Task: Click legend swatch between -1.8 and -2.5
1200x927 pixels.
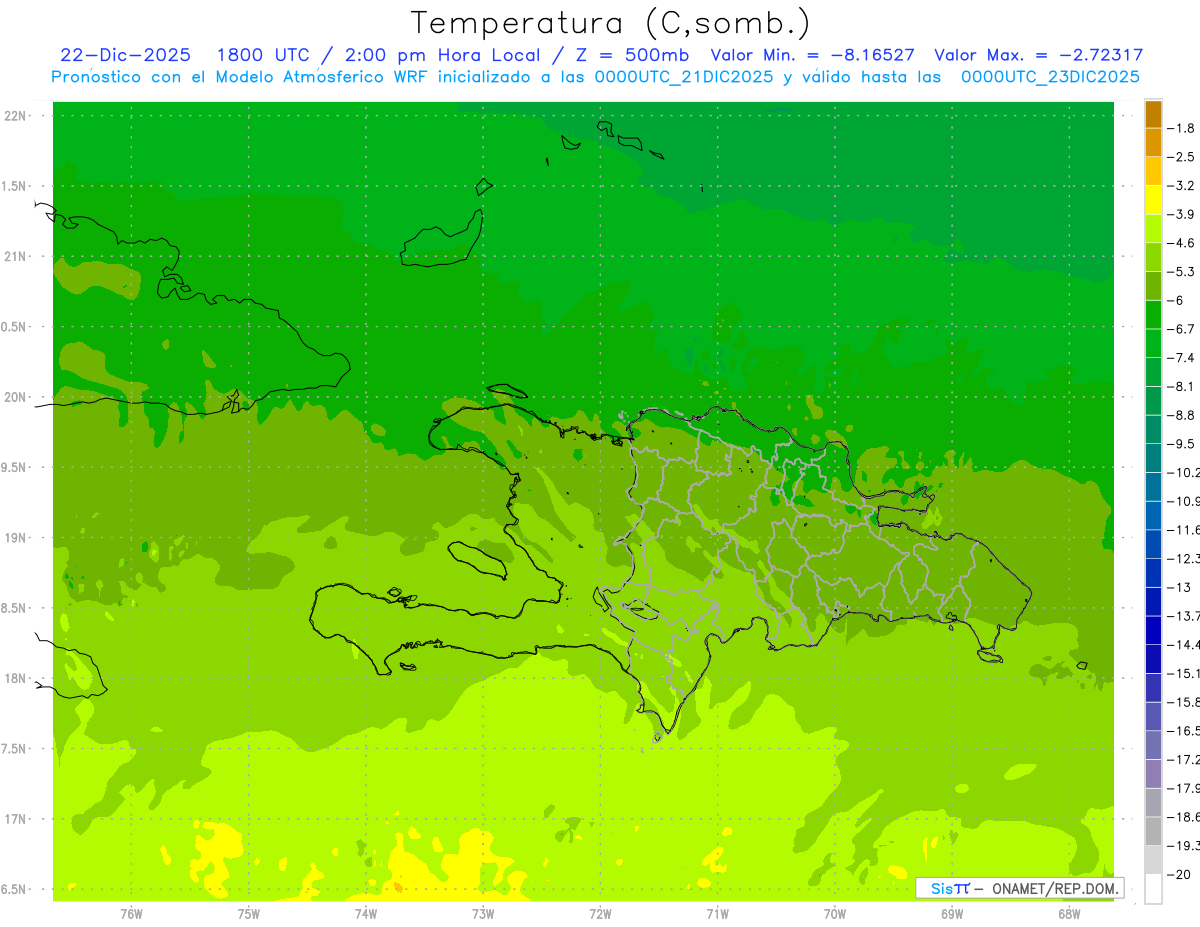Action: pos(1153,142)
